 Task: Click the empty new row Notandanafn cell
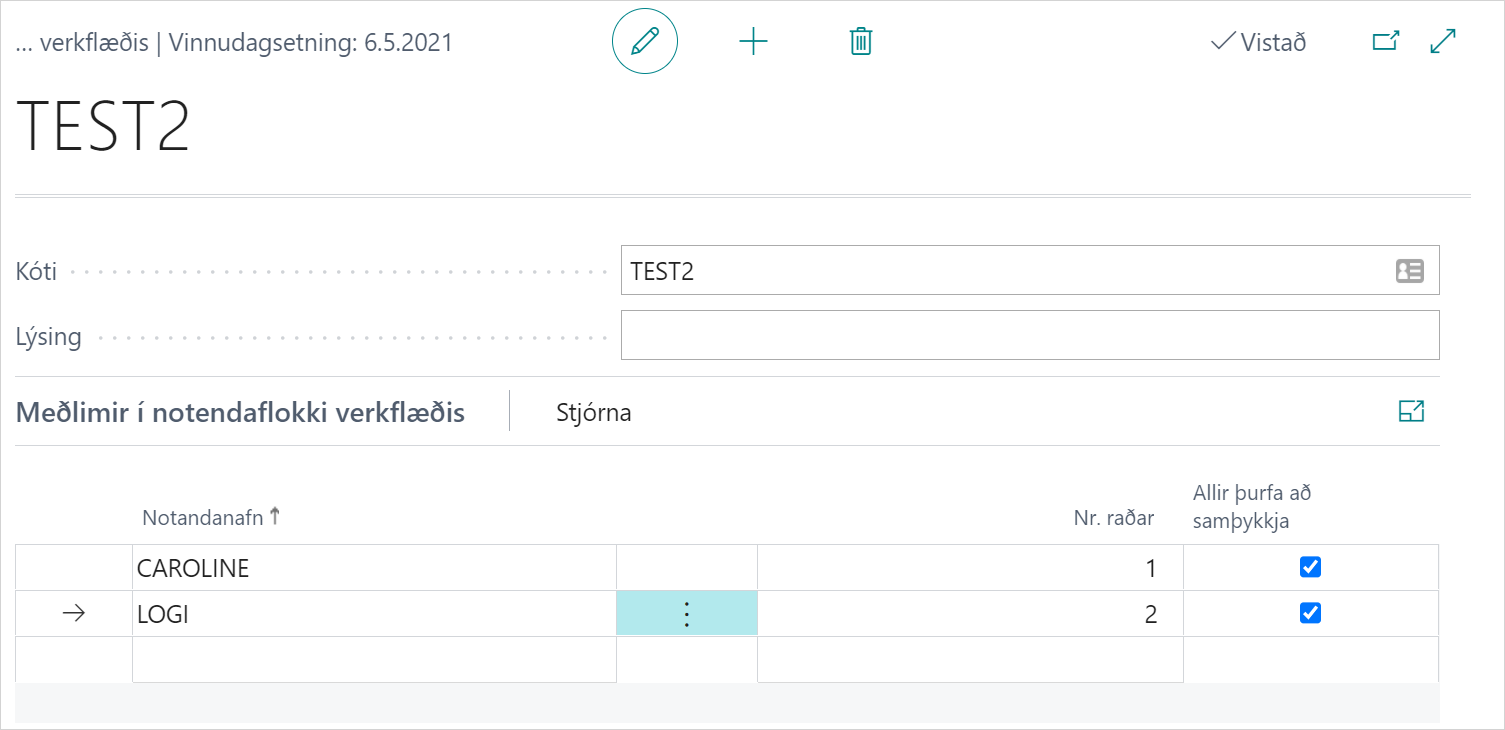[374, 660]
